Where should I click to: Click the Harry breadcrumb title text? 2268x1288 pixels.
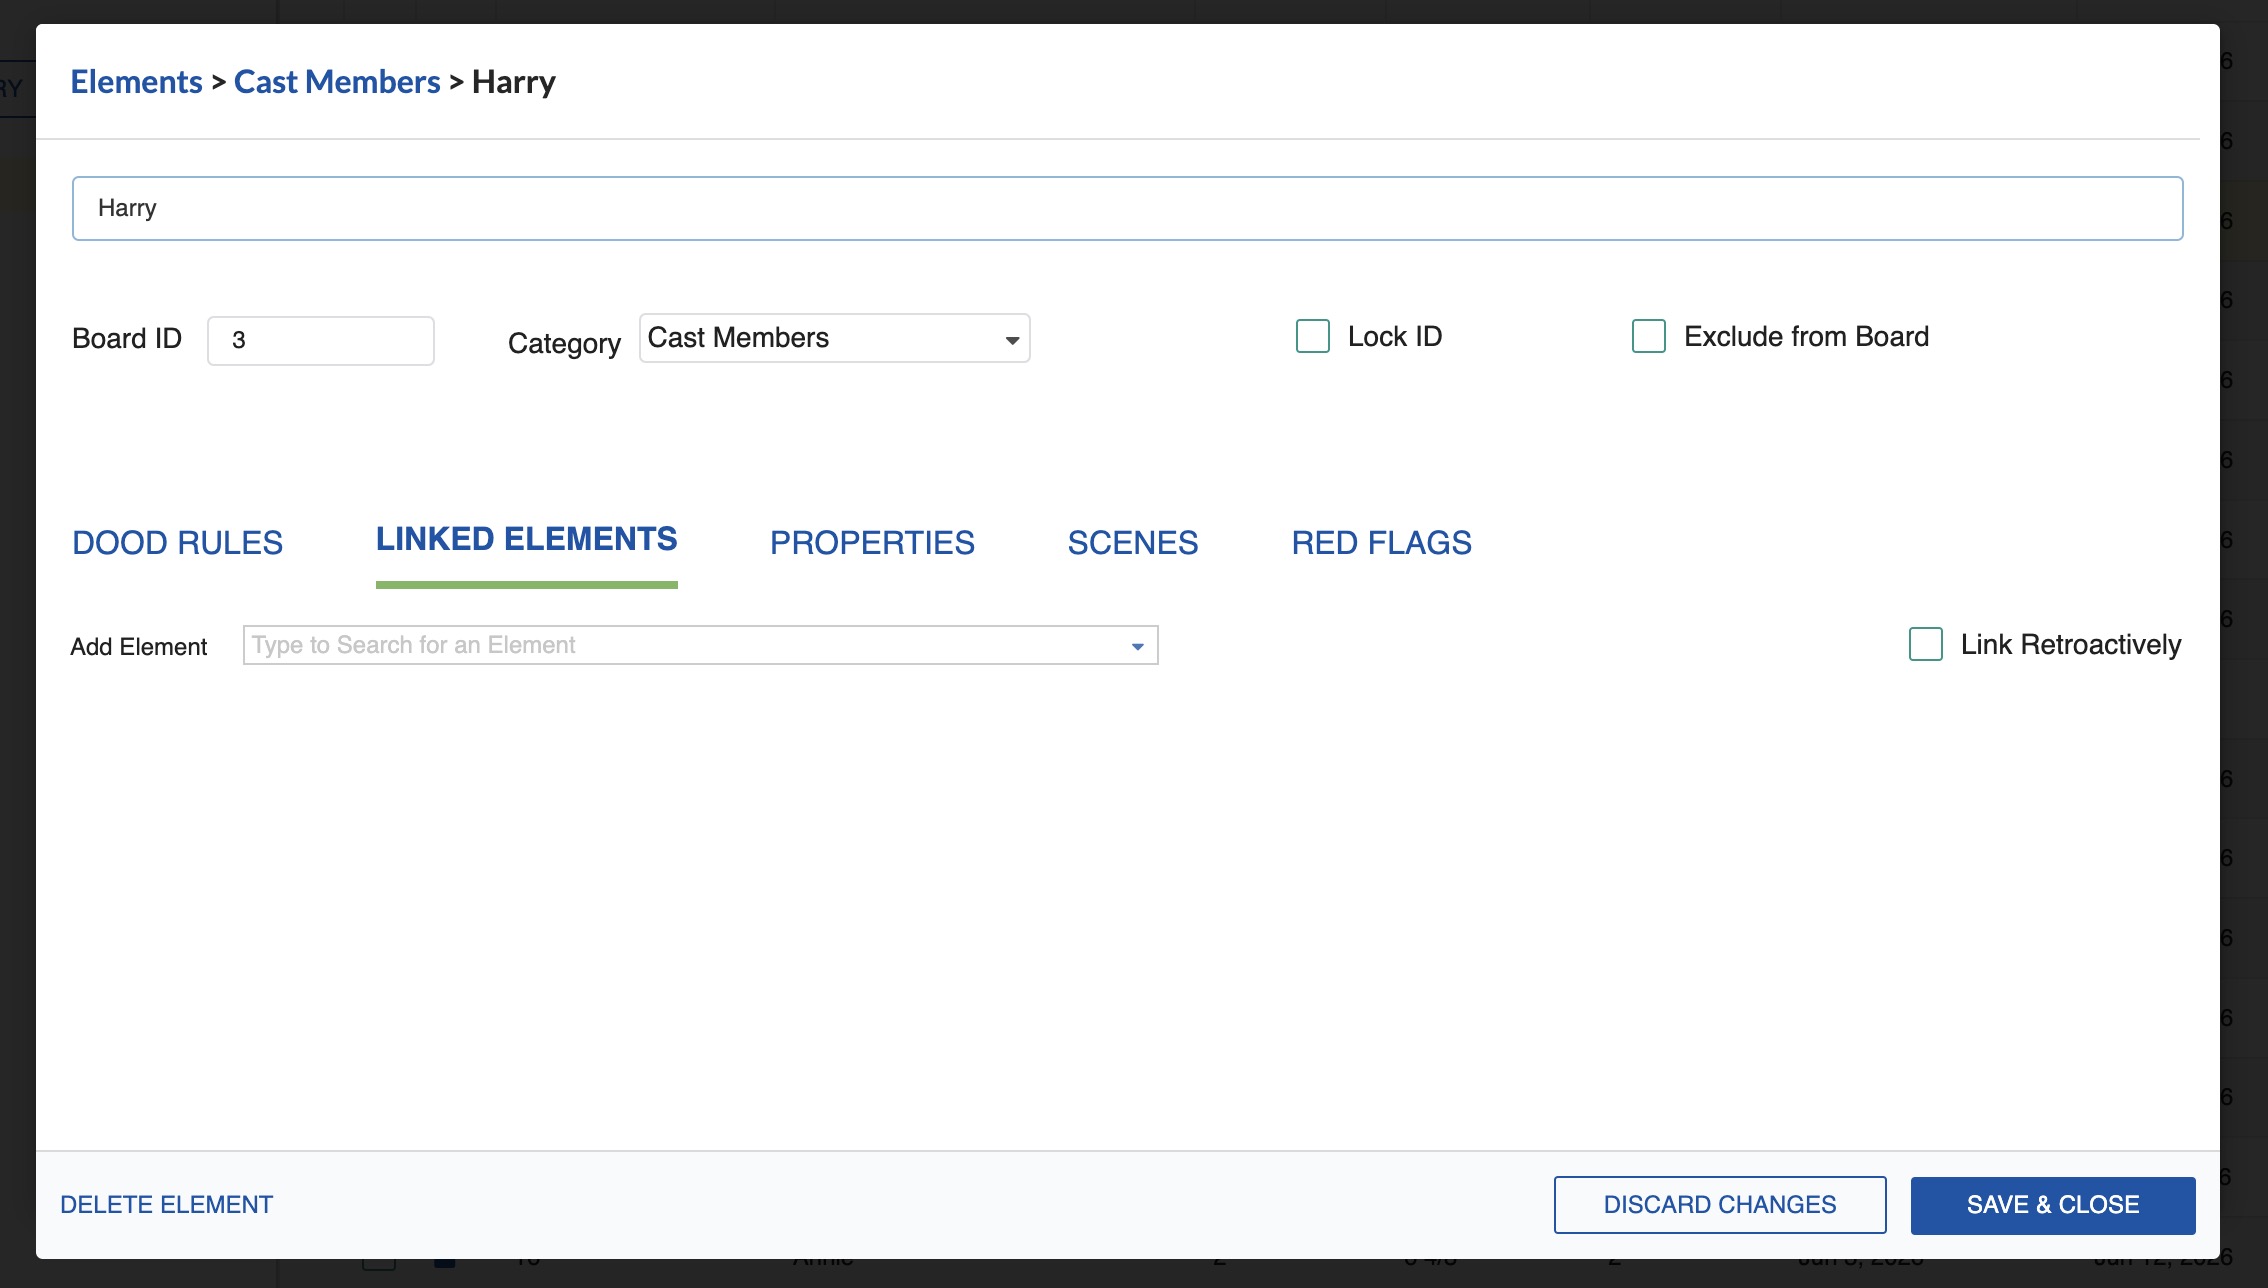pos(513,82)
